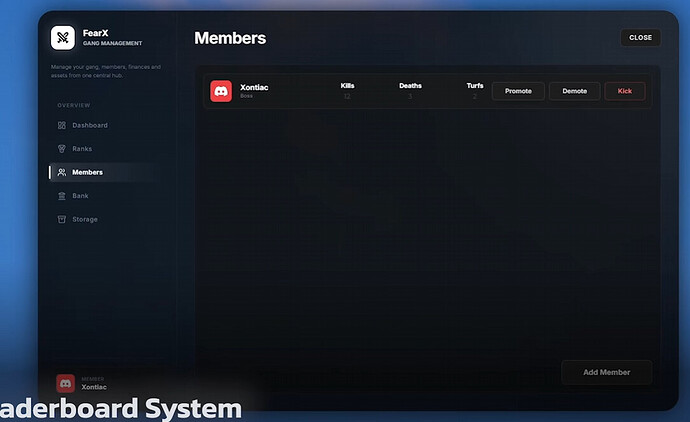Image resolution: width=690 pixels, height=422 pixels.
Task: Promote member Xontiac
Action: pyautogui.click(x=518, y=91)
